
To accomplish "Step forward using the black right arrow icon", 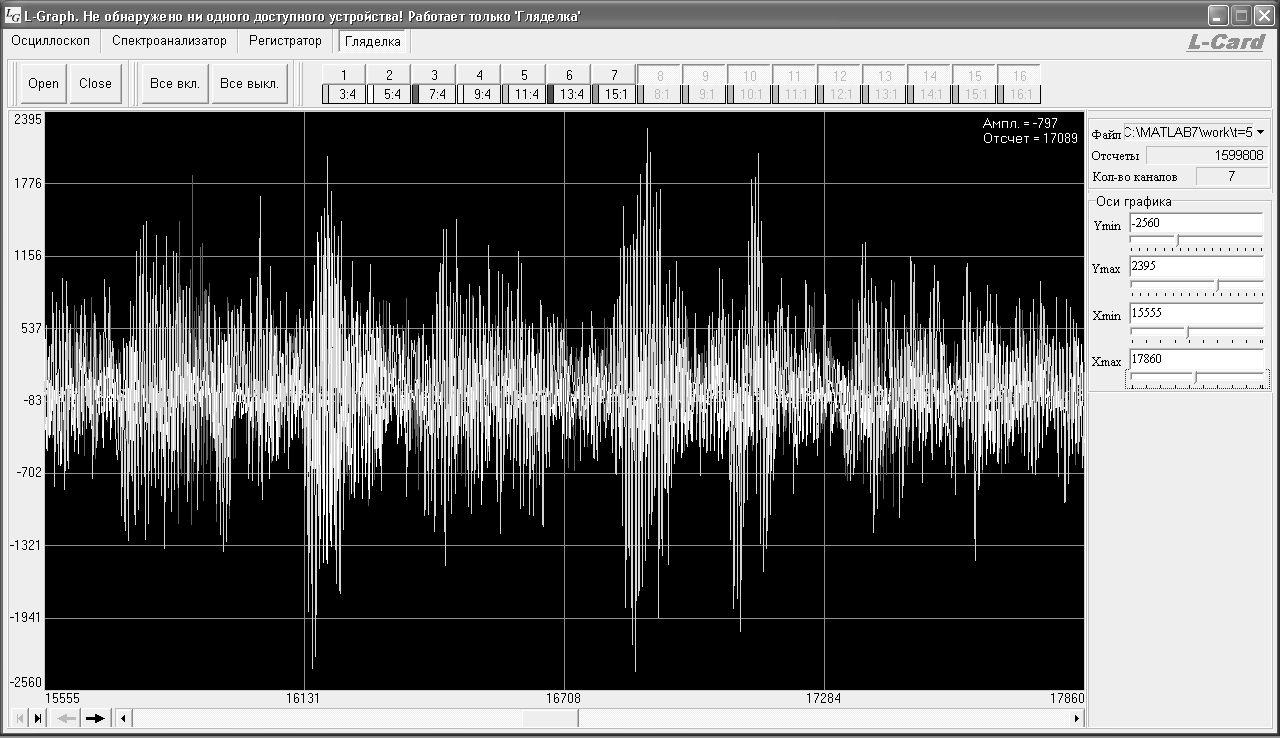I will pyautogui.click(x=97, y=717).
